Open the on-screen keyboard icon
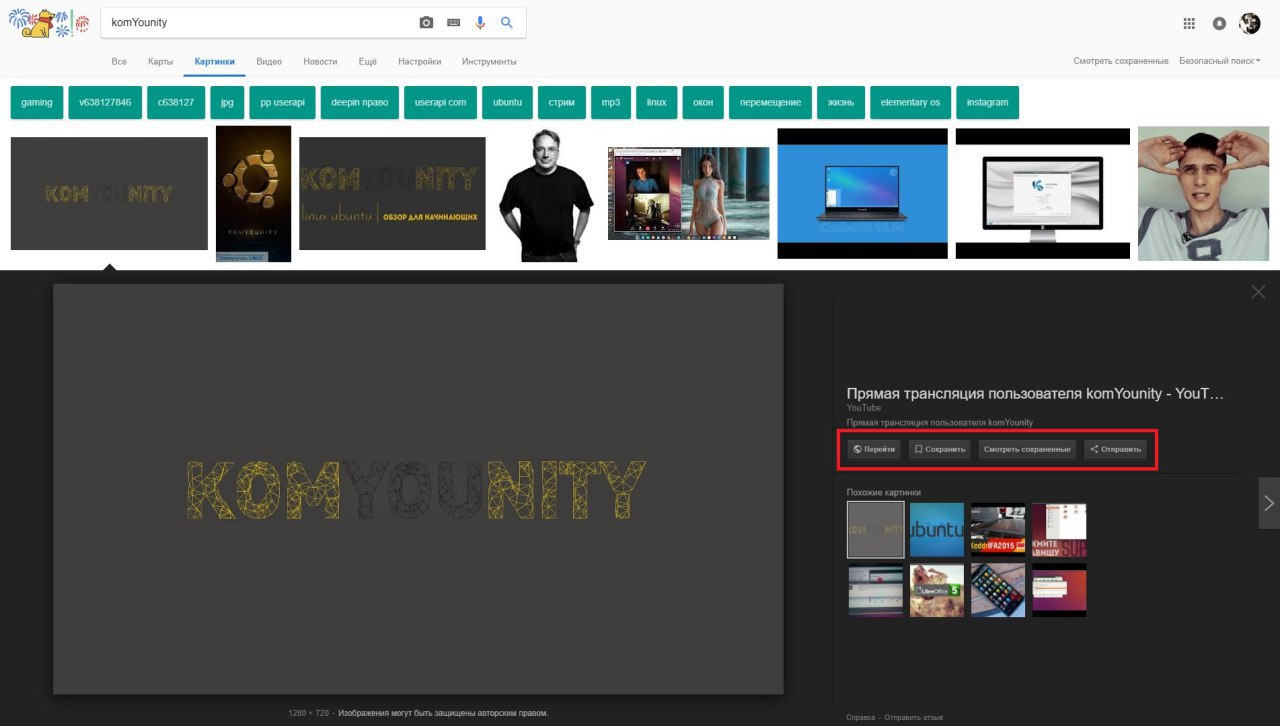Viewport: 1280px width, 726px height. (454, 22)
